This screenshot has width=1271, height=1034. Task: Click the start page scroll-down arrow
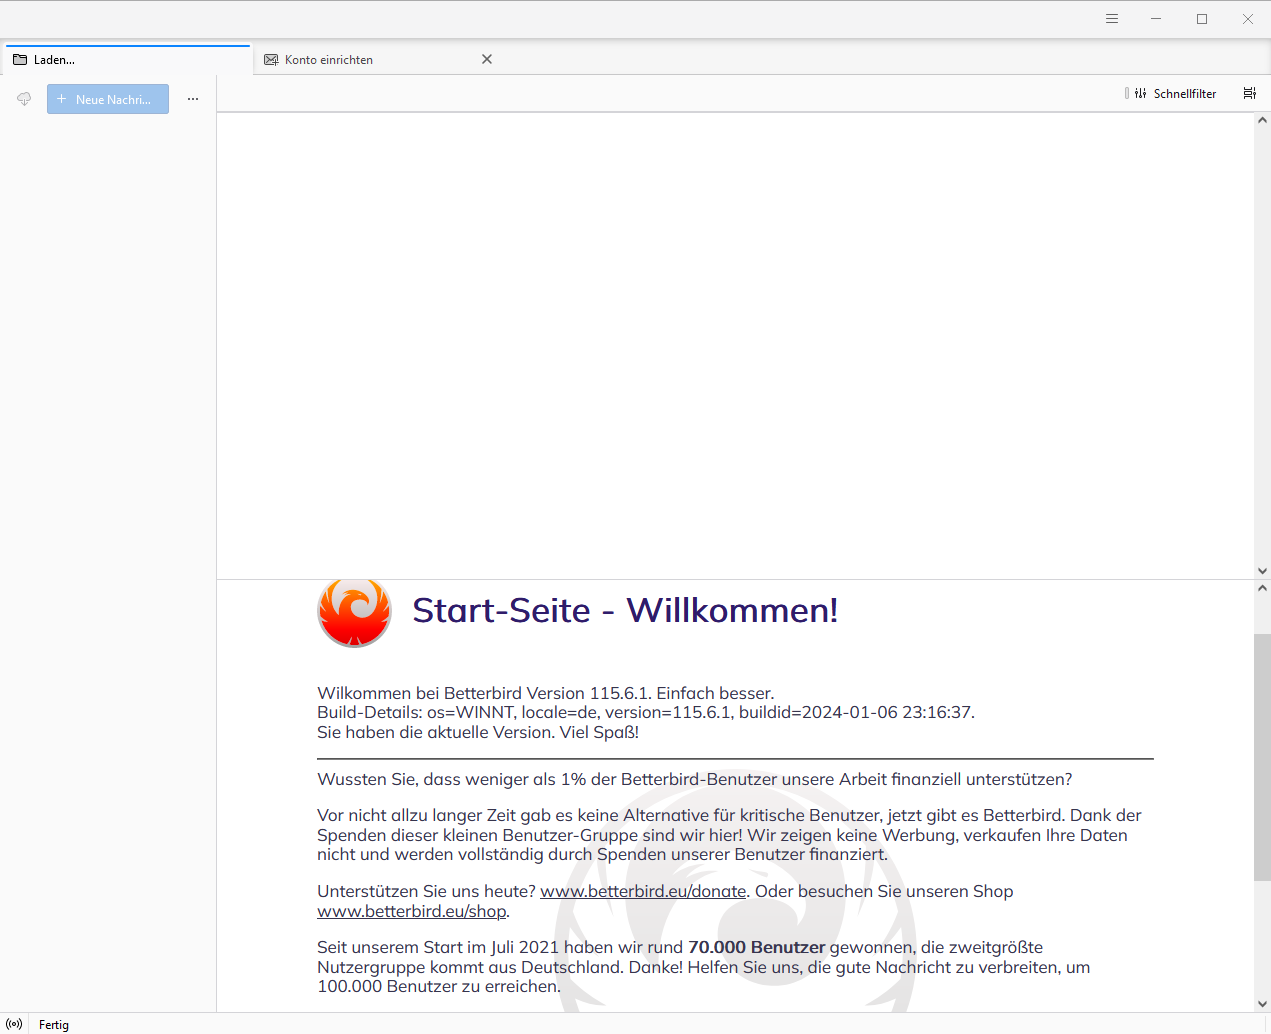pyautogui.click(x=1262, y=1004)
